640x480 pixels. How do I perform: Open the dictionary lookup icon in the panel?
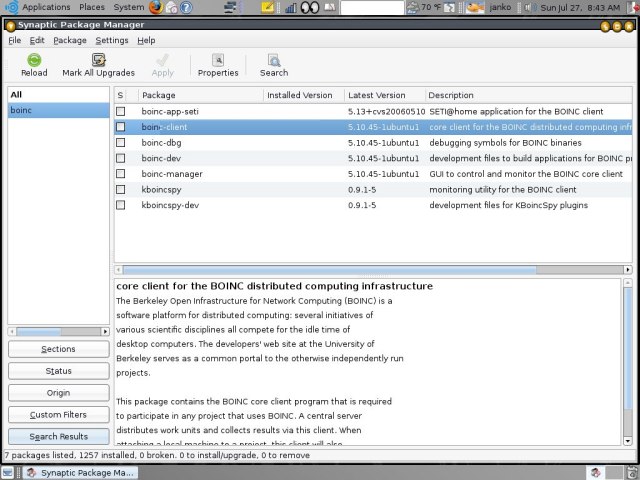[330, 7]
